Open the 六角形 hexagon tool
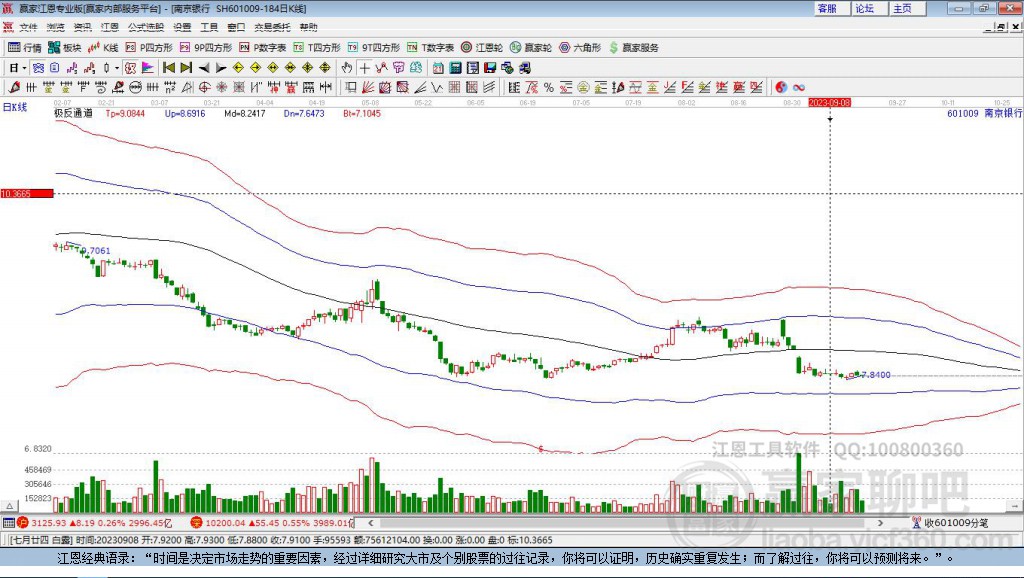Image resolution: width=1024 pixels, height=578 pixels. [x=580, y=48]
